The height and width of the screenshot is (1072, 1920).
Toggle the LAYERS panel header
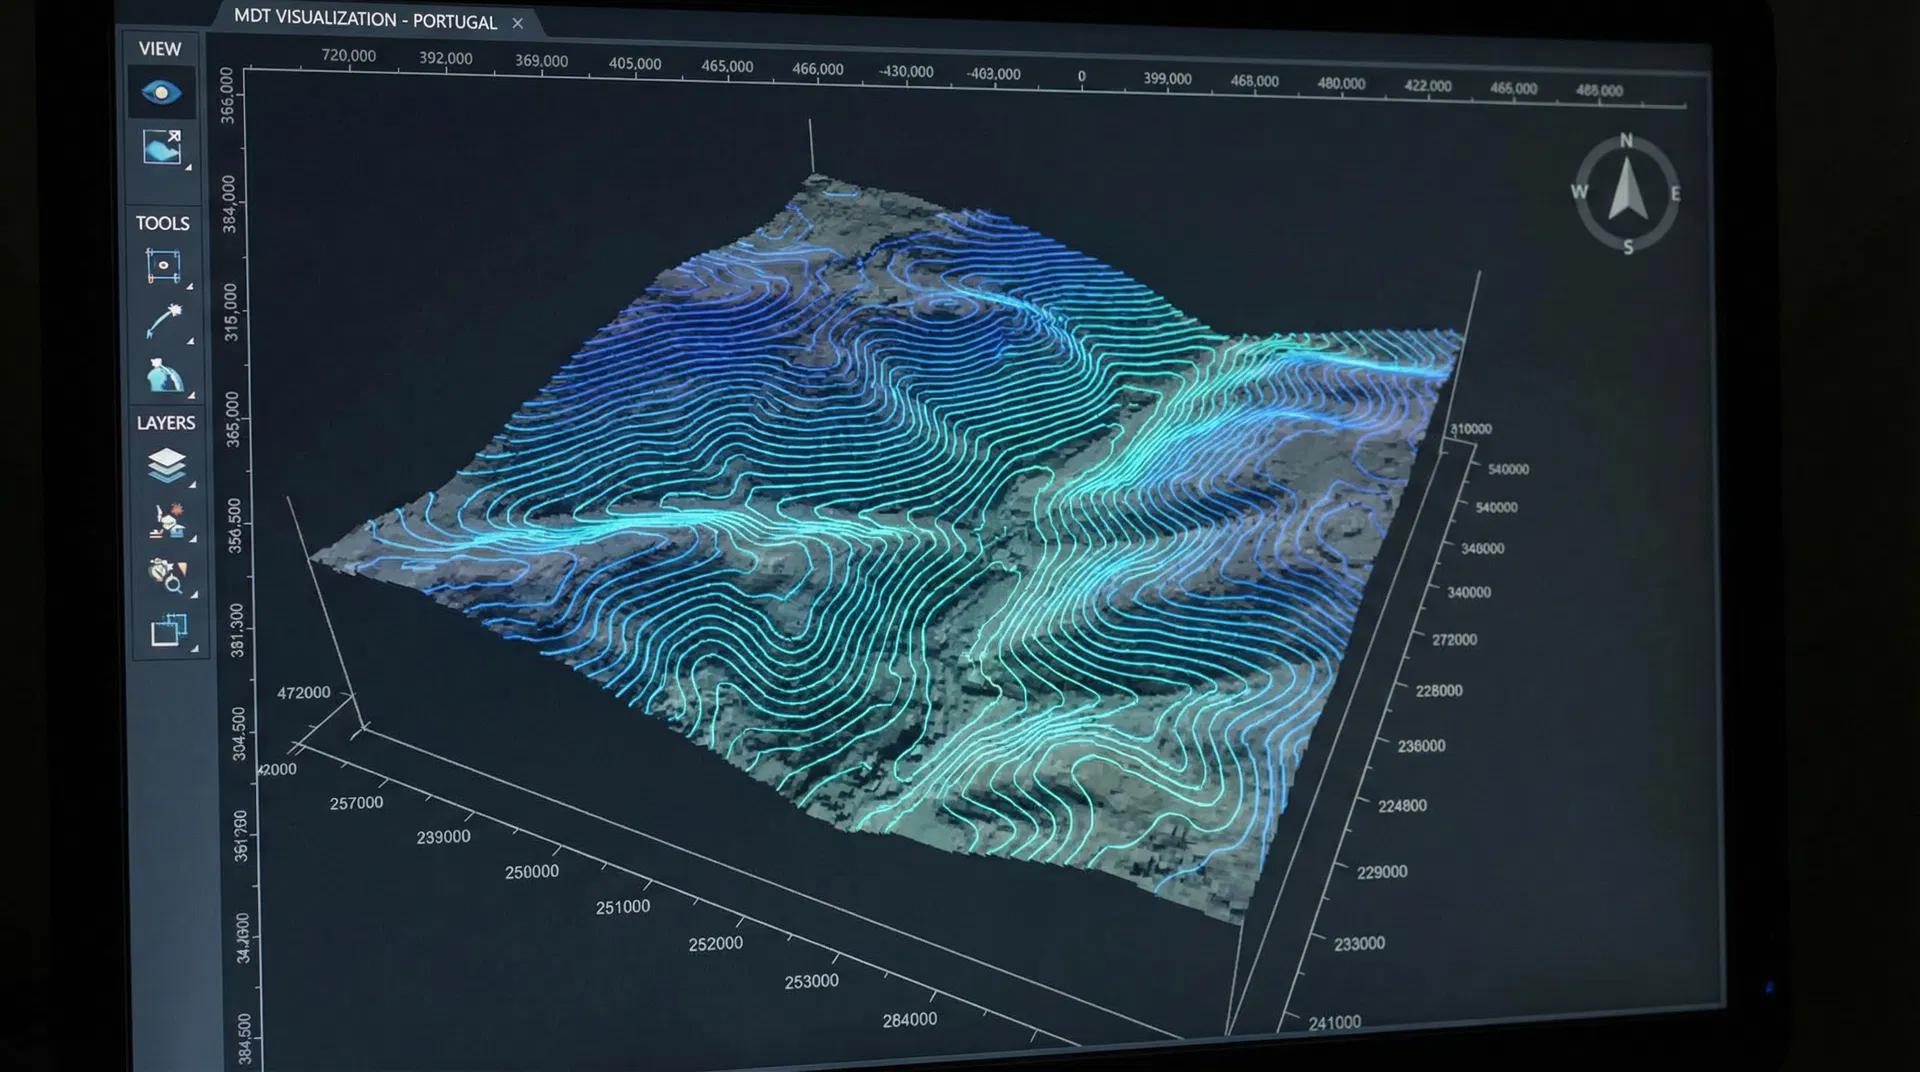[x=166, y=423]
